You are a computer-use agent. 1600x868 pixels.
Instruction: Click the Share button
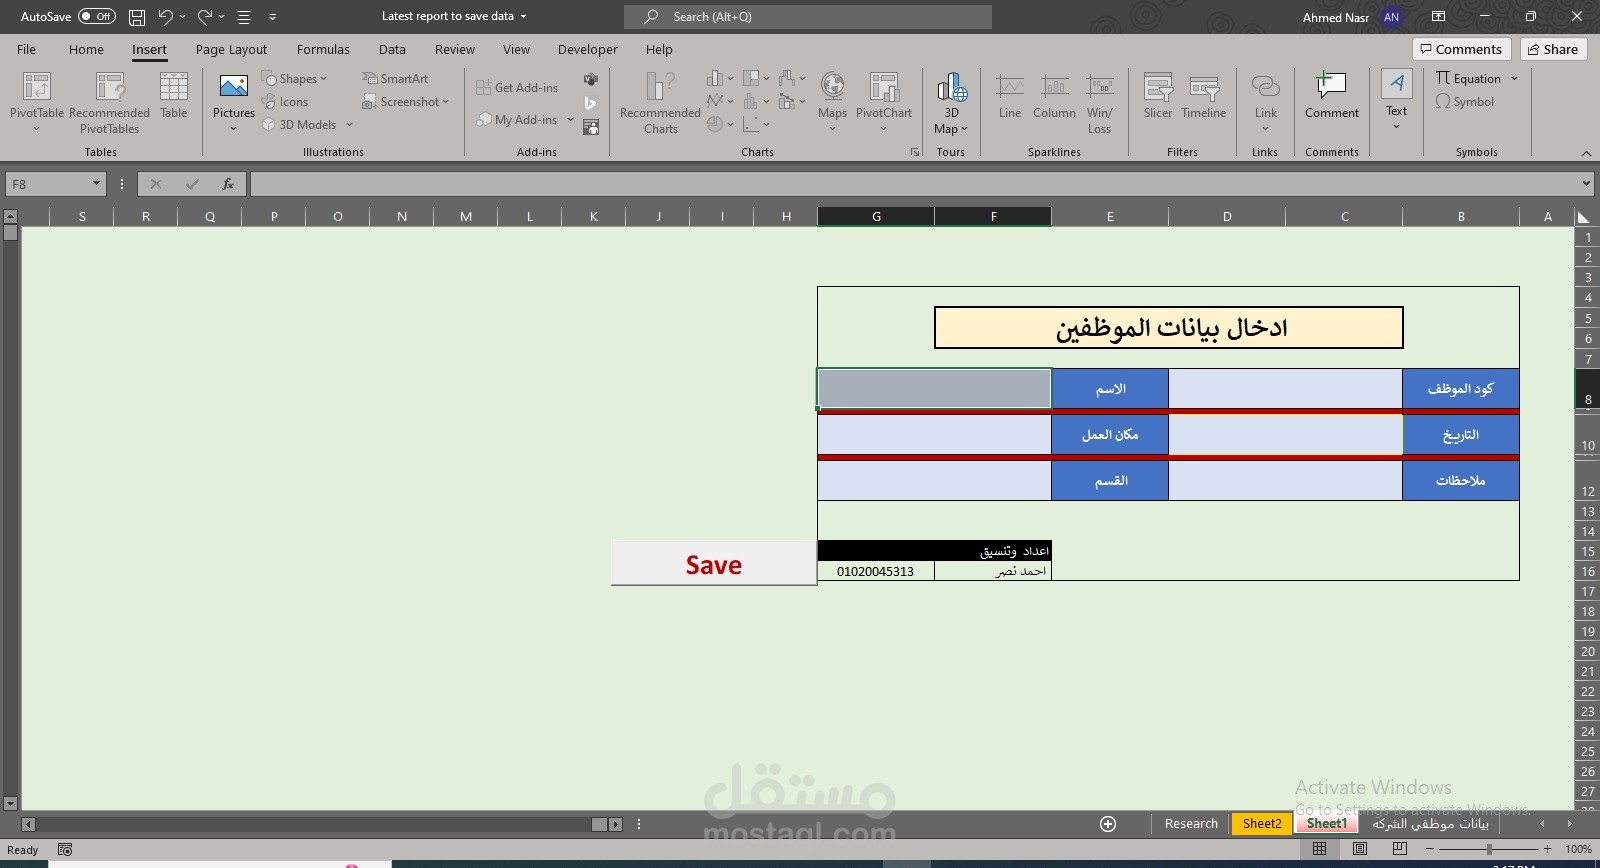point(1554,49)
